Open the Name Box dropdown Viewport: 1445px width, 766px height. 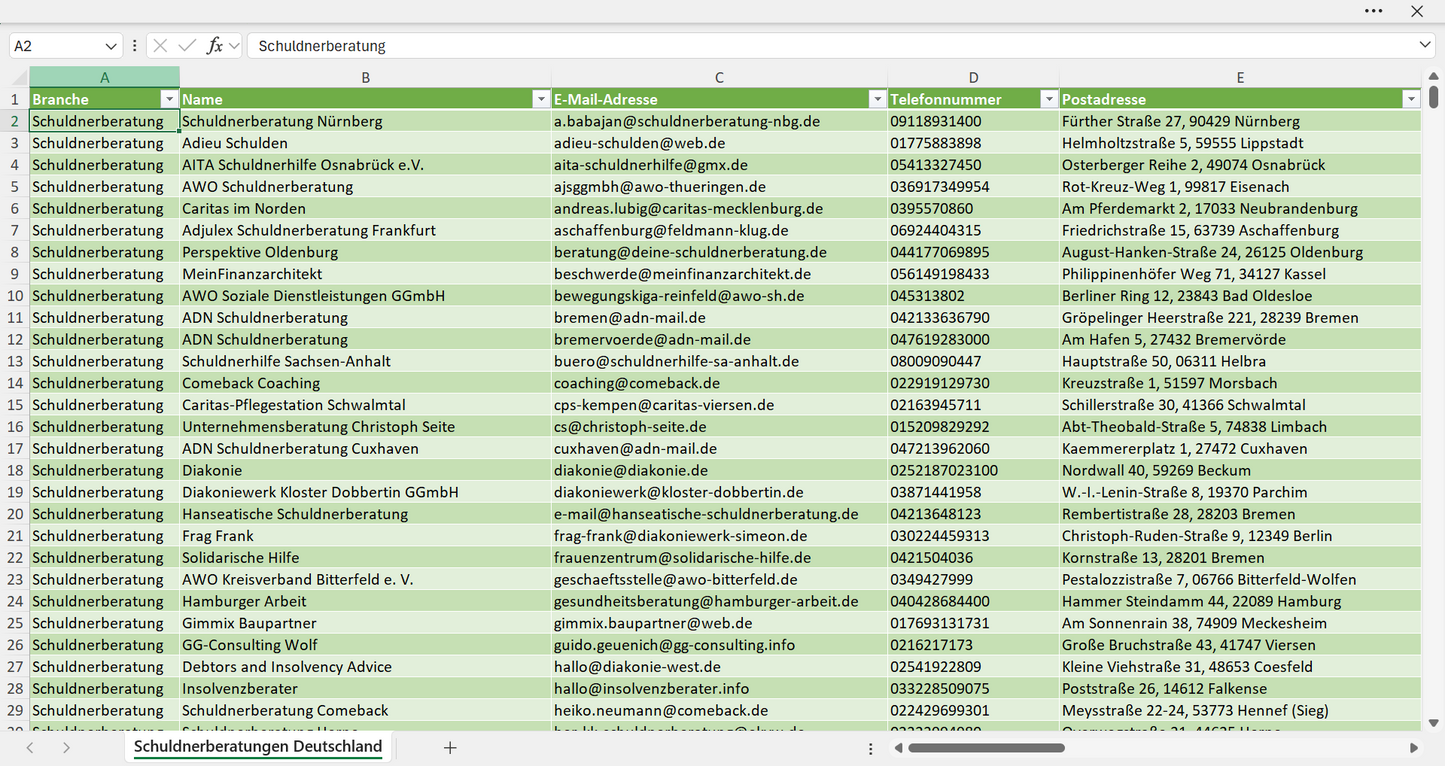coord(110,46)
